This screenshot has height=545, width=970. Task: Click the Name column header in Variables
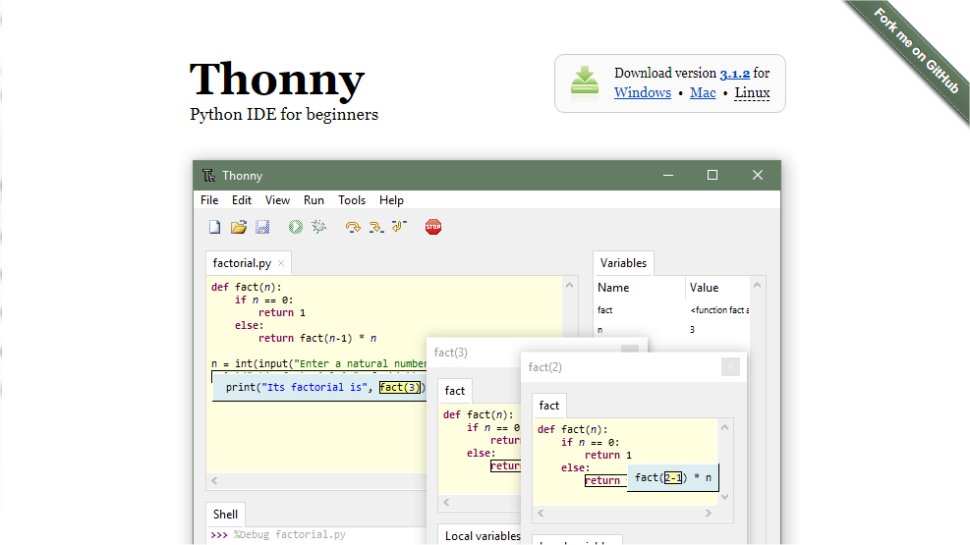click(639, 288)
